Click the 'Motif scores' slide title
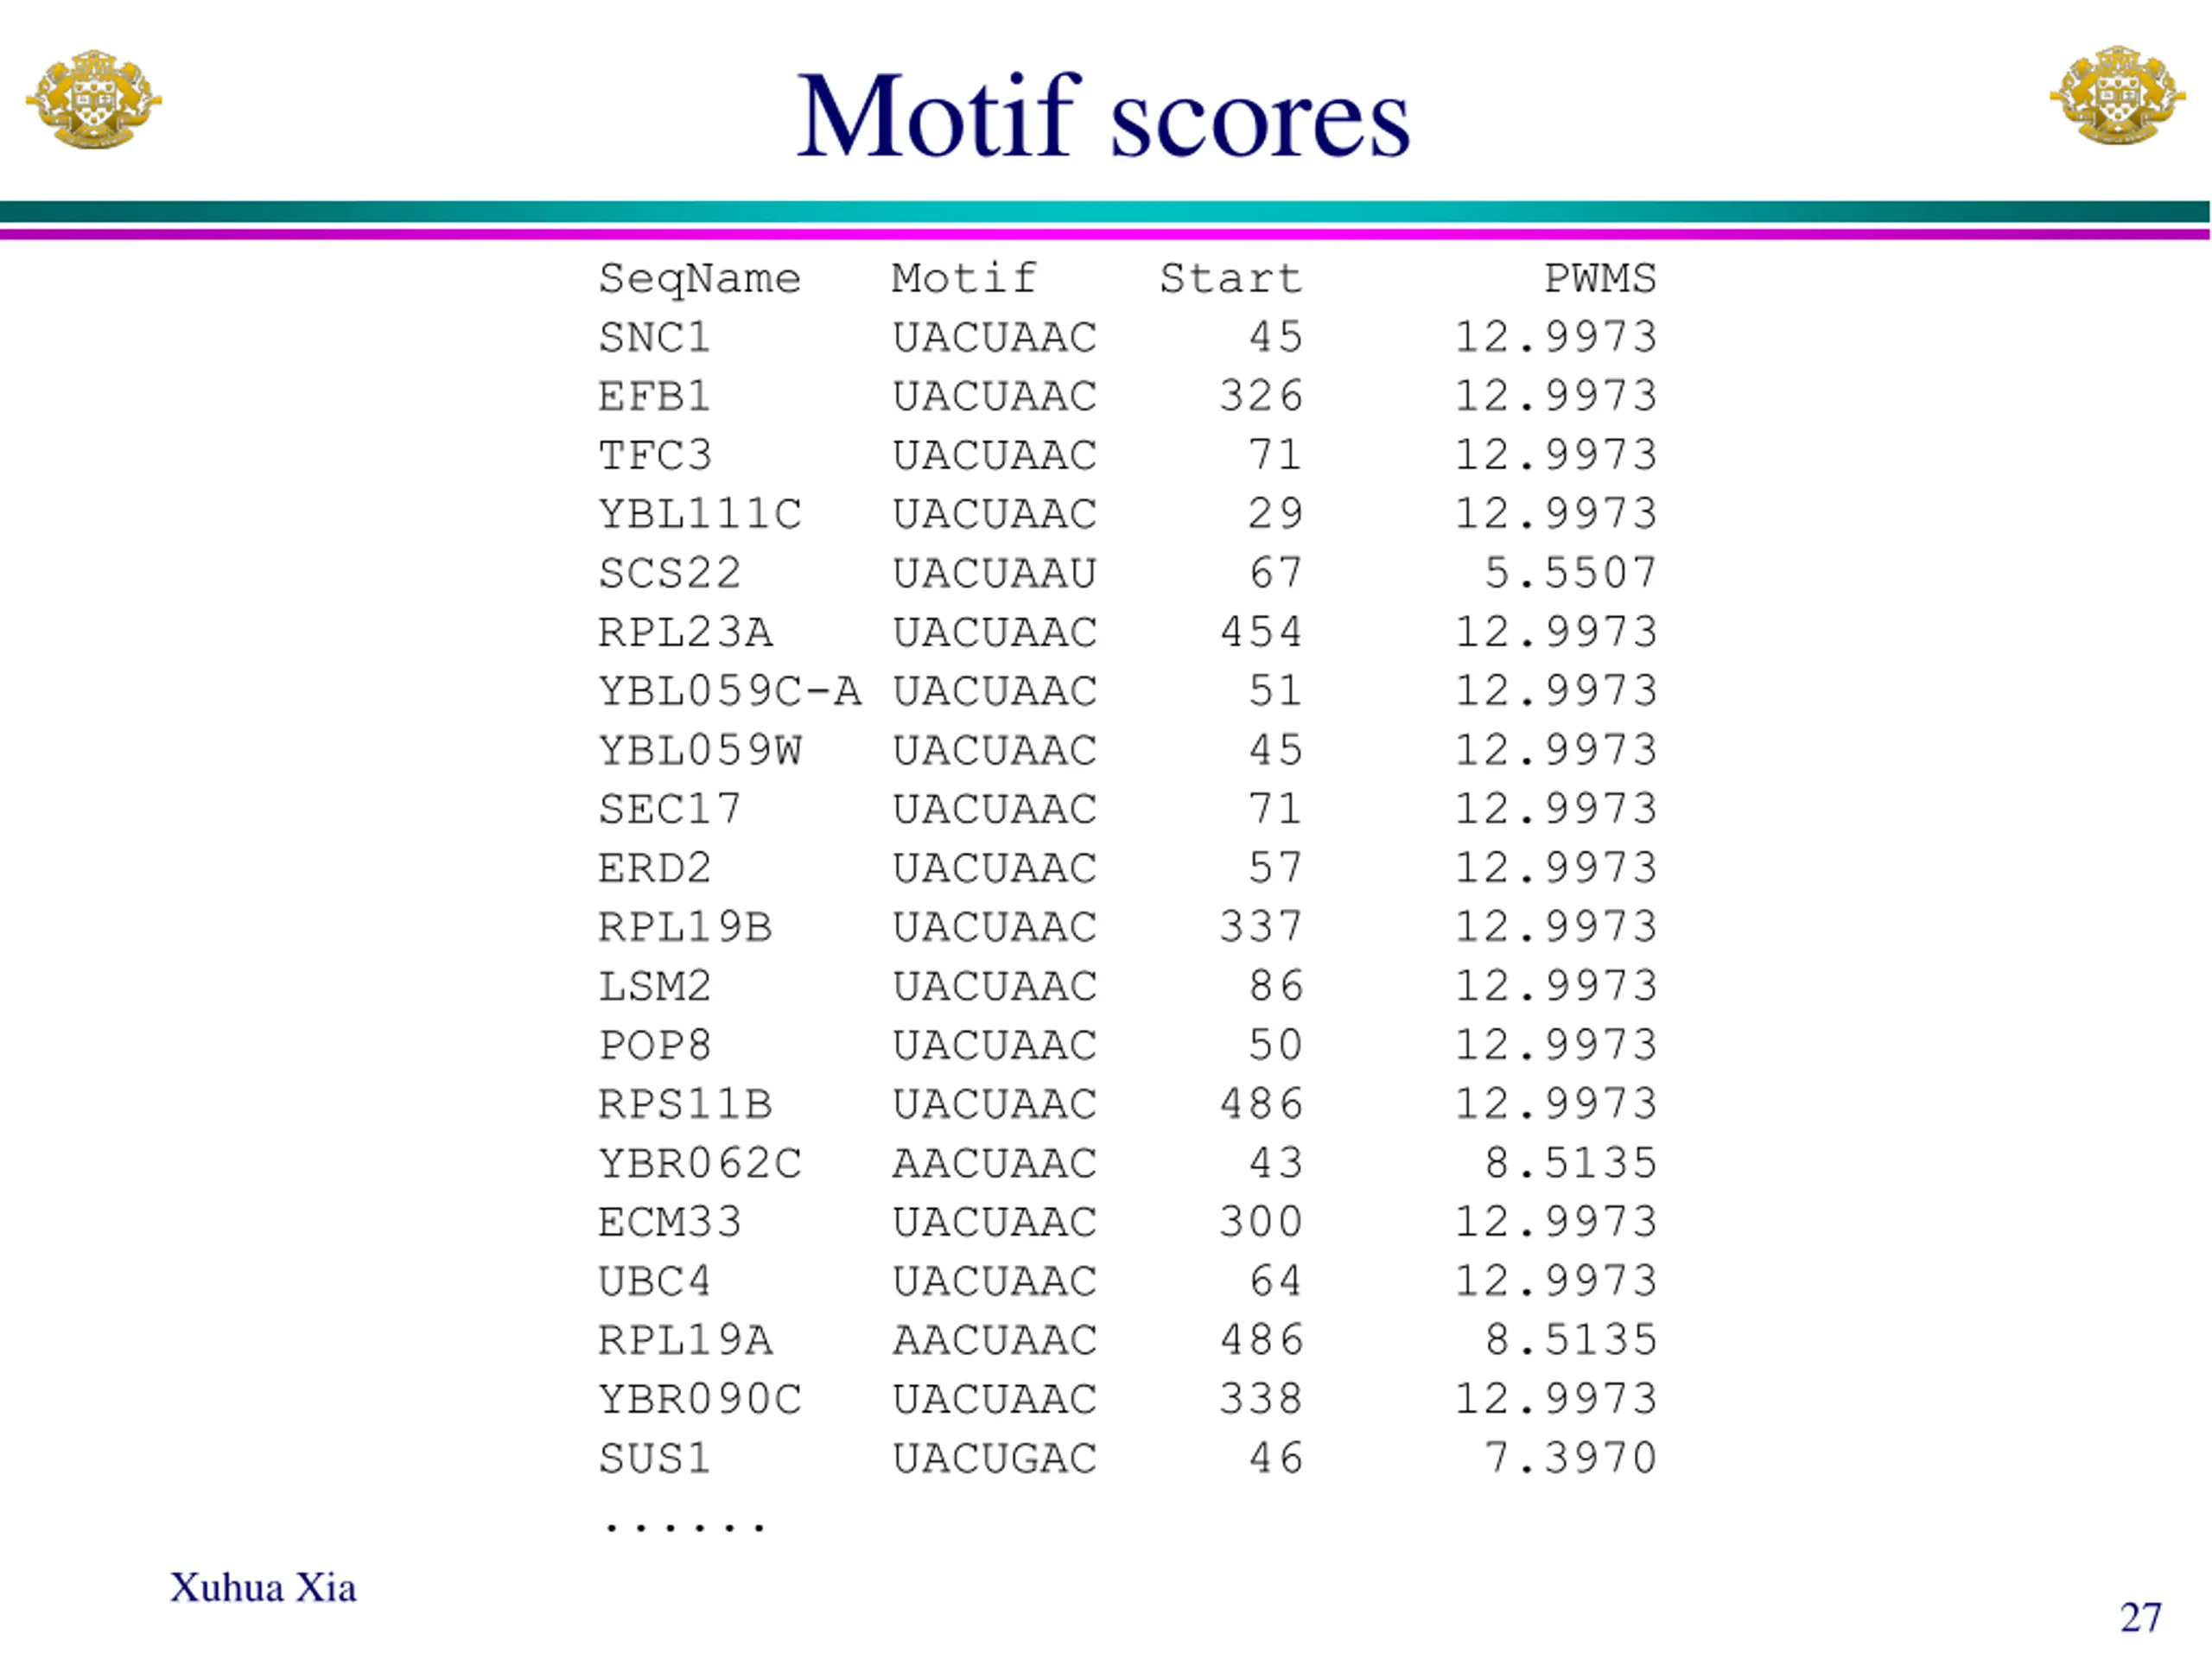This screenshot has width=2212, height=1659. click(x=1103, y=116)
